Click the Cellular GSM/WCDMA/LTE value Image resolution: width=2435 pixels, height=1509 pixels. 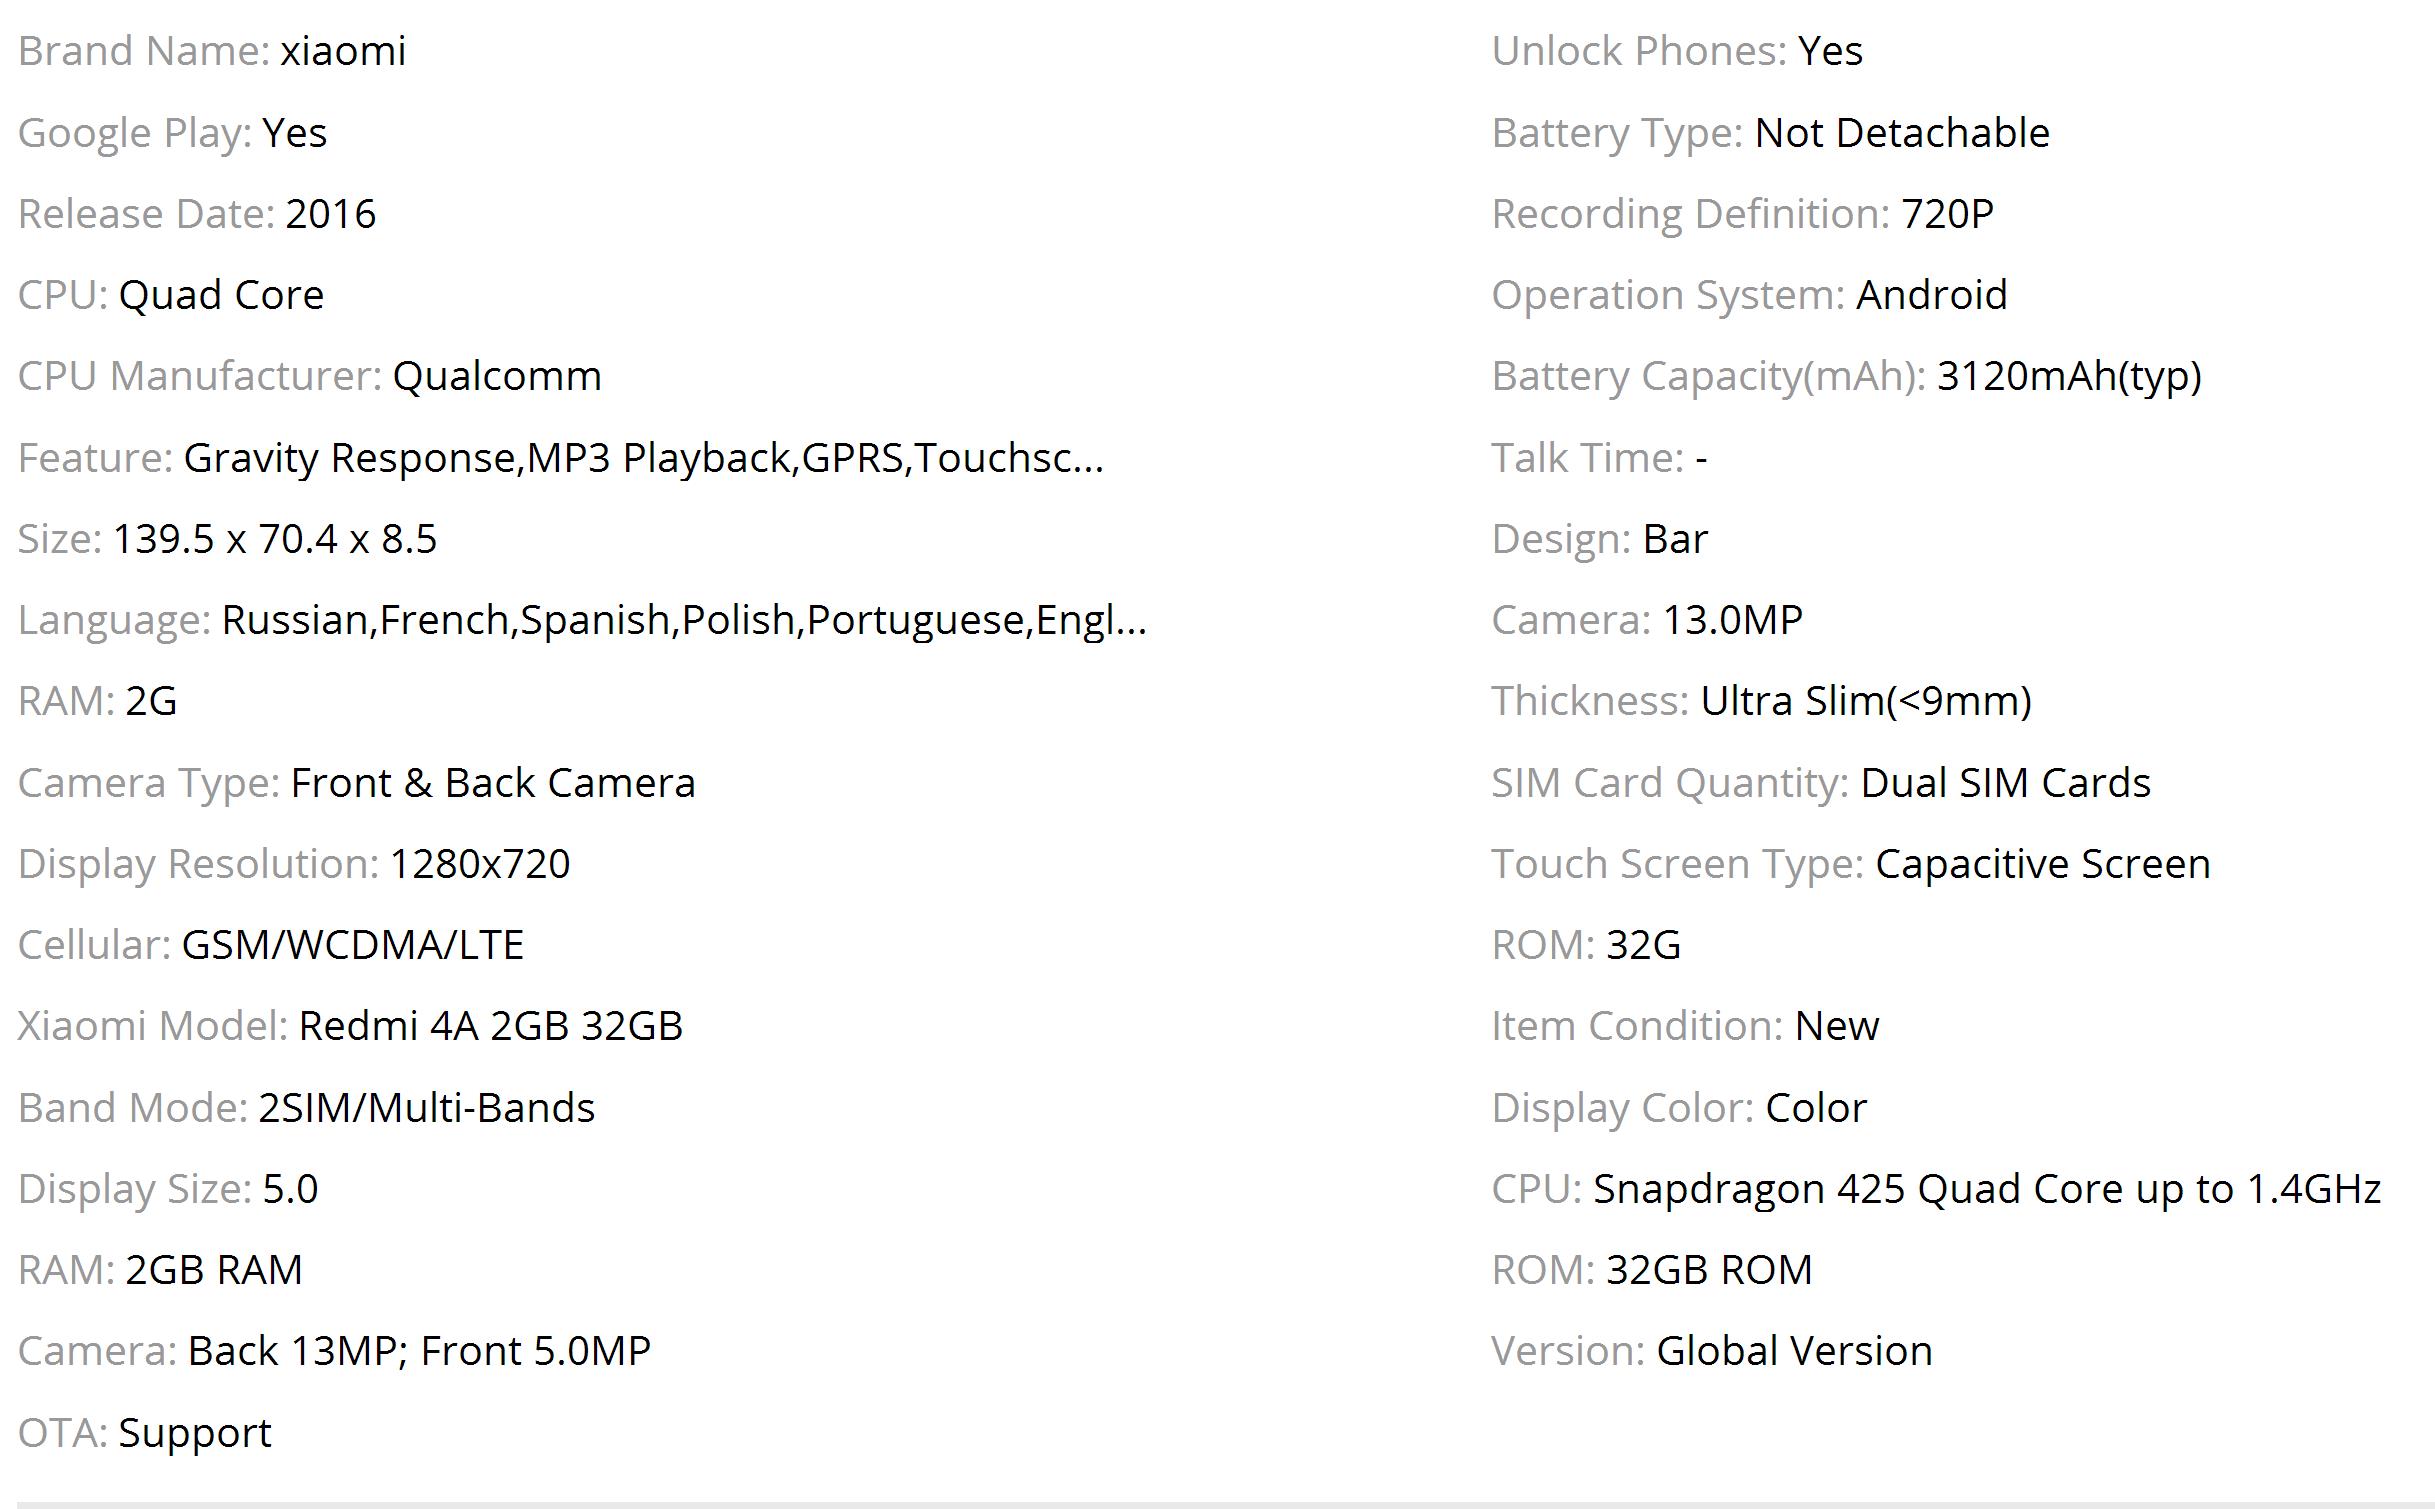click(353, 945)
